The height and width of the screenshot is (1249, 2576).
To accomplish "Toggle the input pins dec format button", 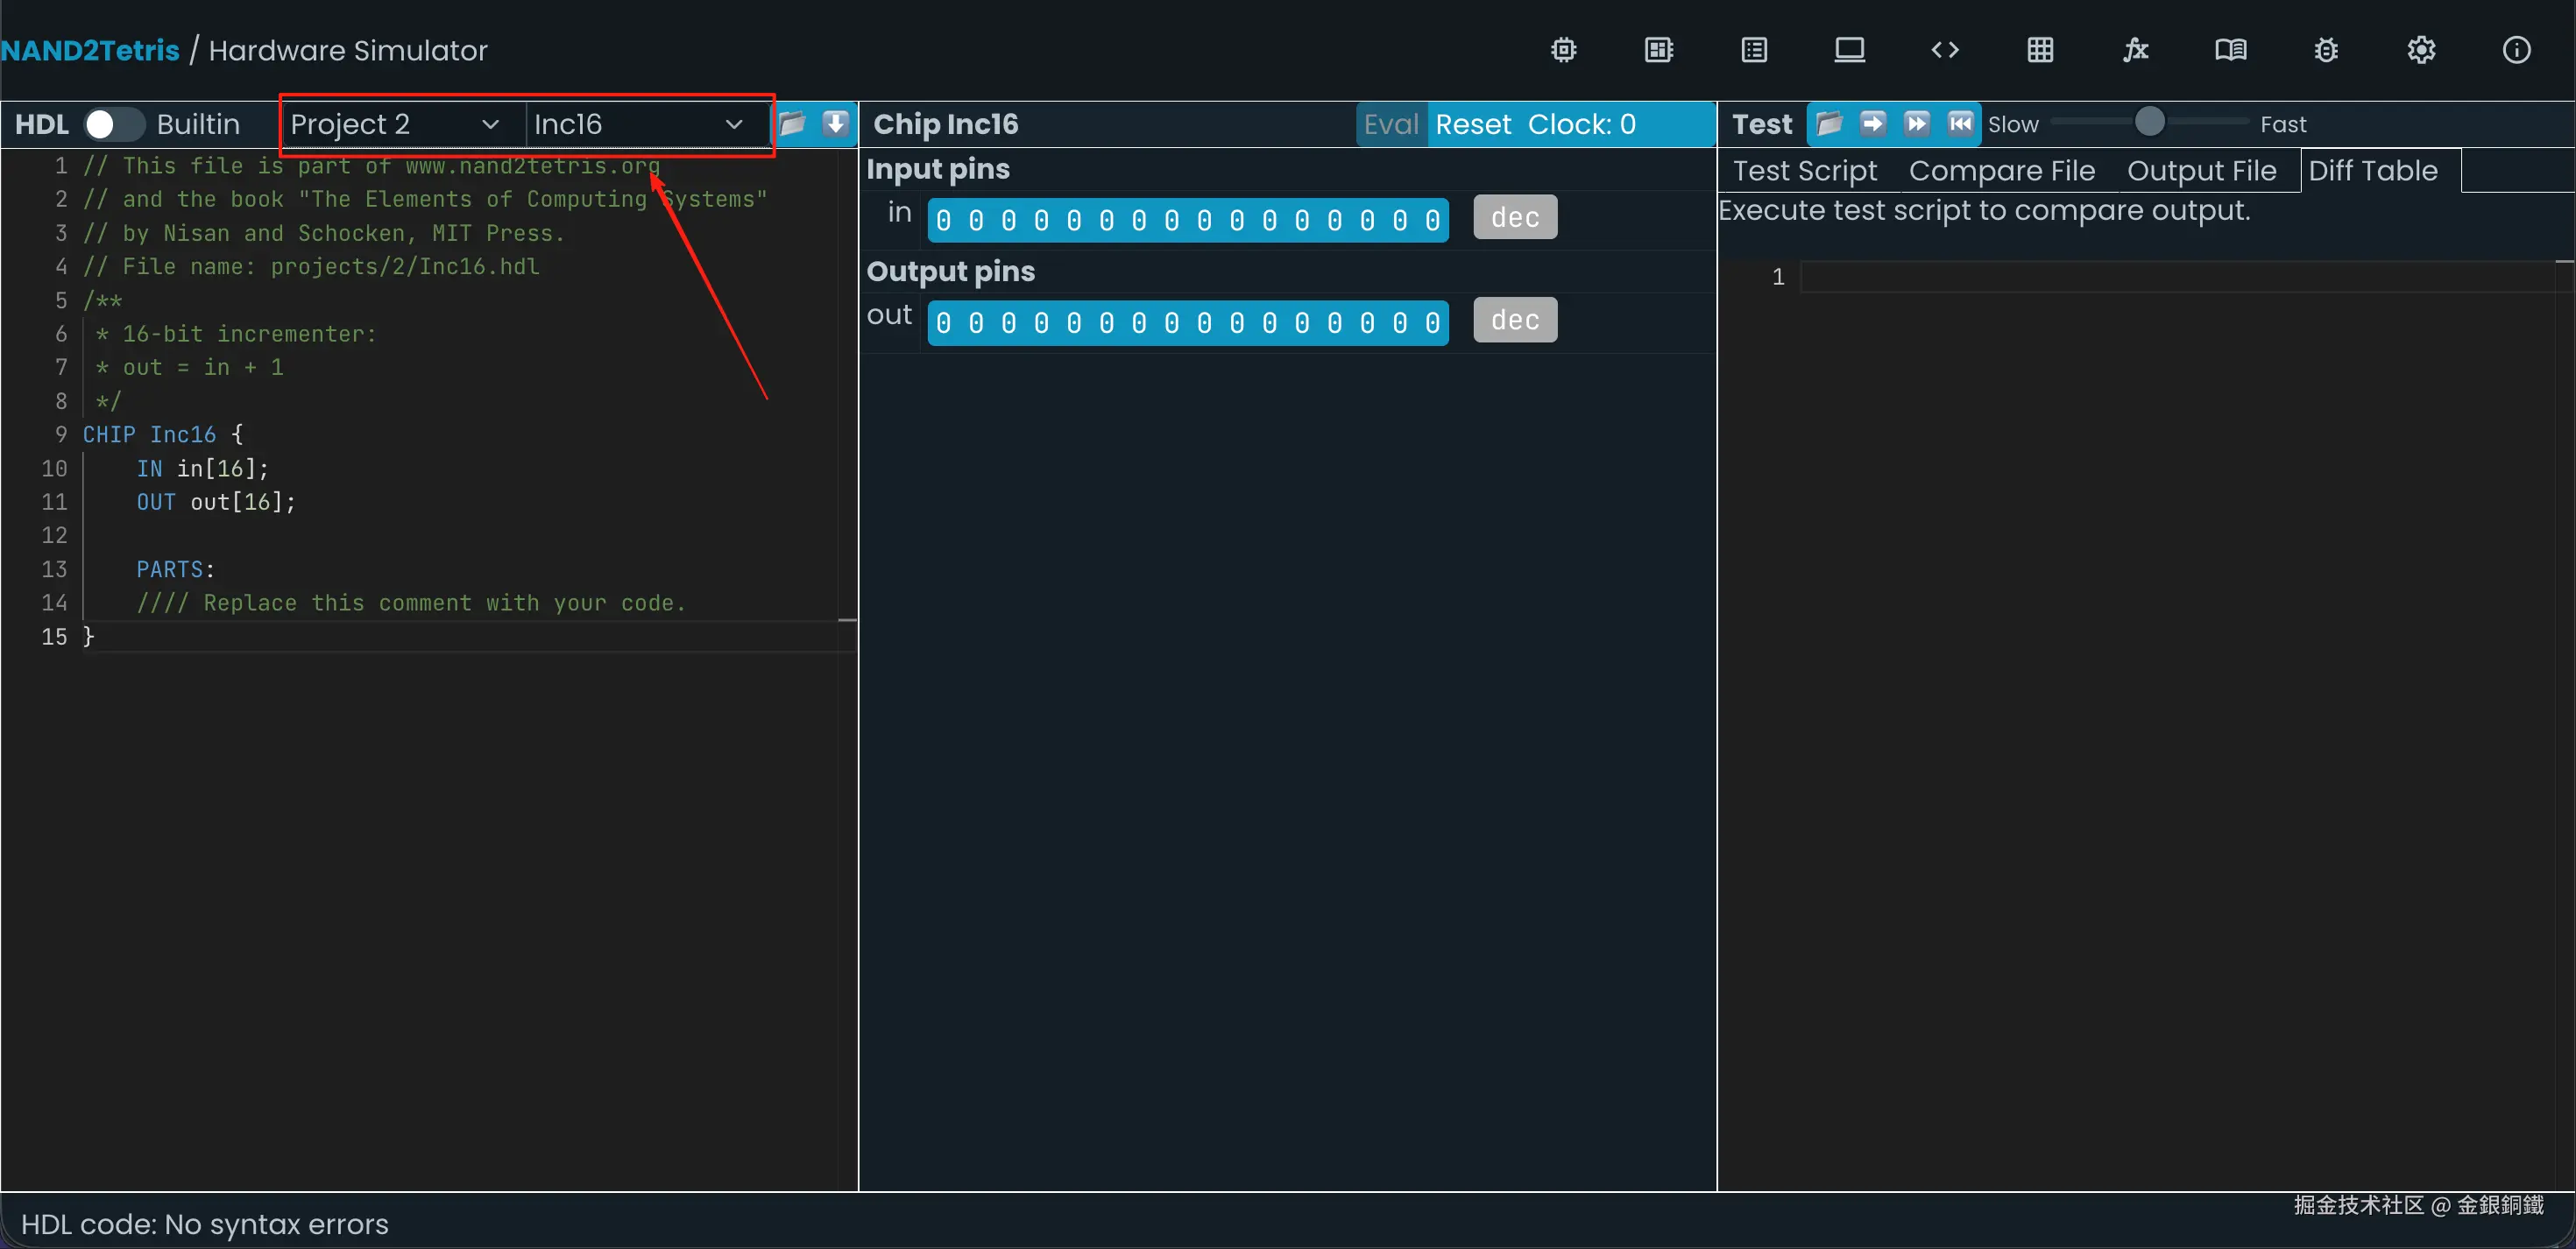I will [1514, 218].
